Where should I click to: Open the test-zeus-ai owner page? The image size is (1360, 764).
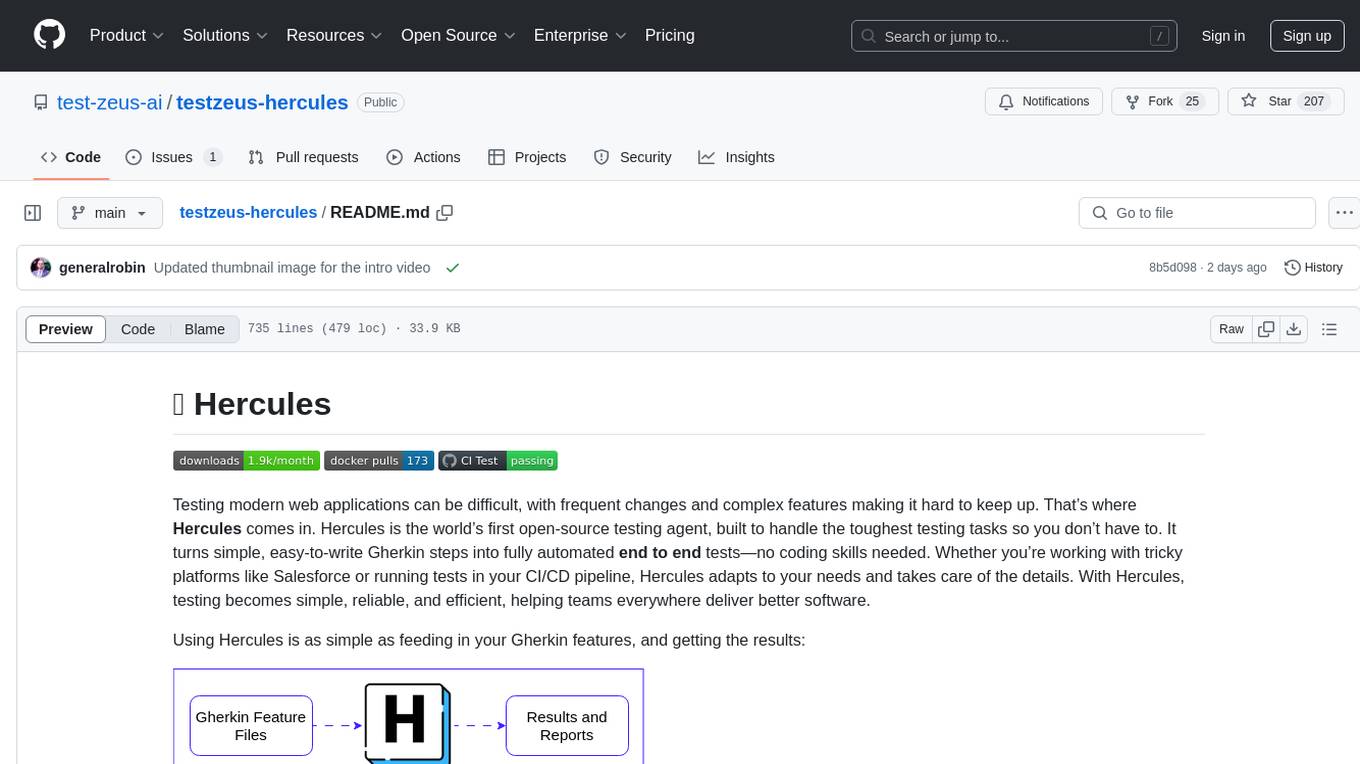click(110, 102)
